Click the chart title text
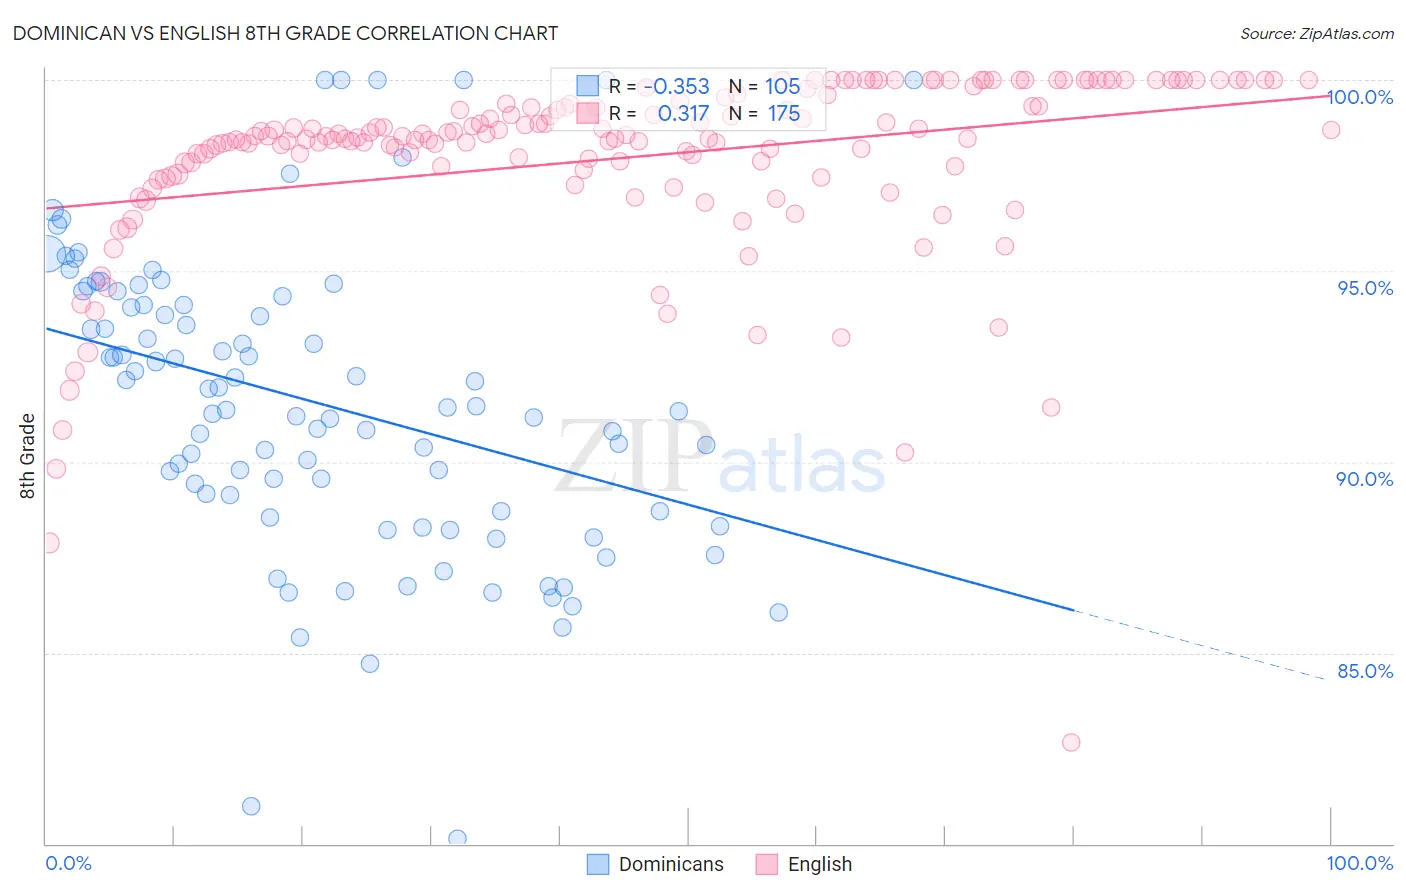The image size is (1406, 892). click(x=285, y=33)
